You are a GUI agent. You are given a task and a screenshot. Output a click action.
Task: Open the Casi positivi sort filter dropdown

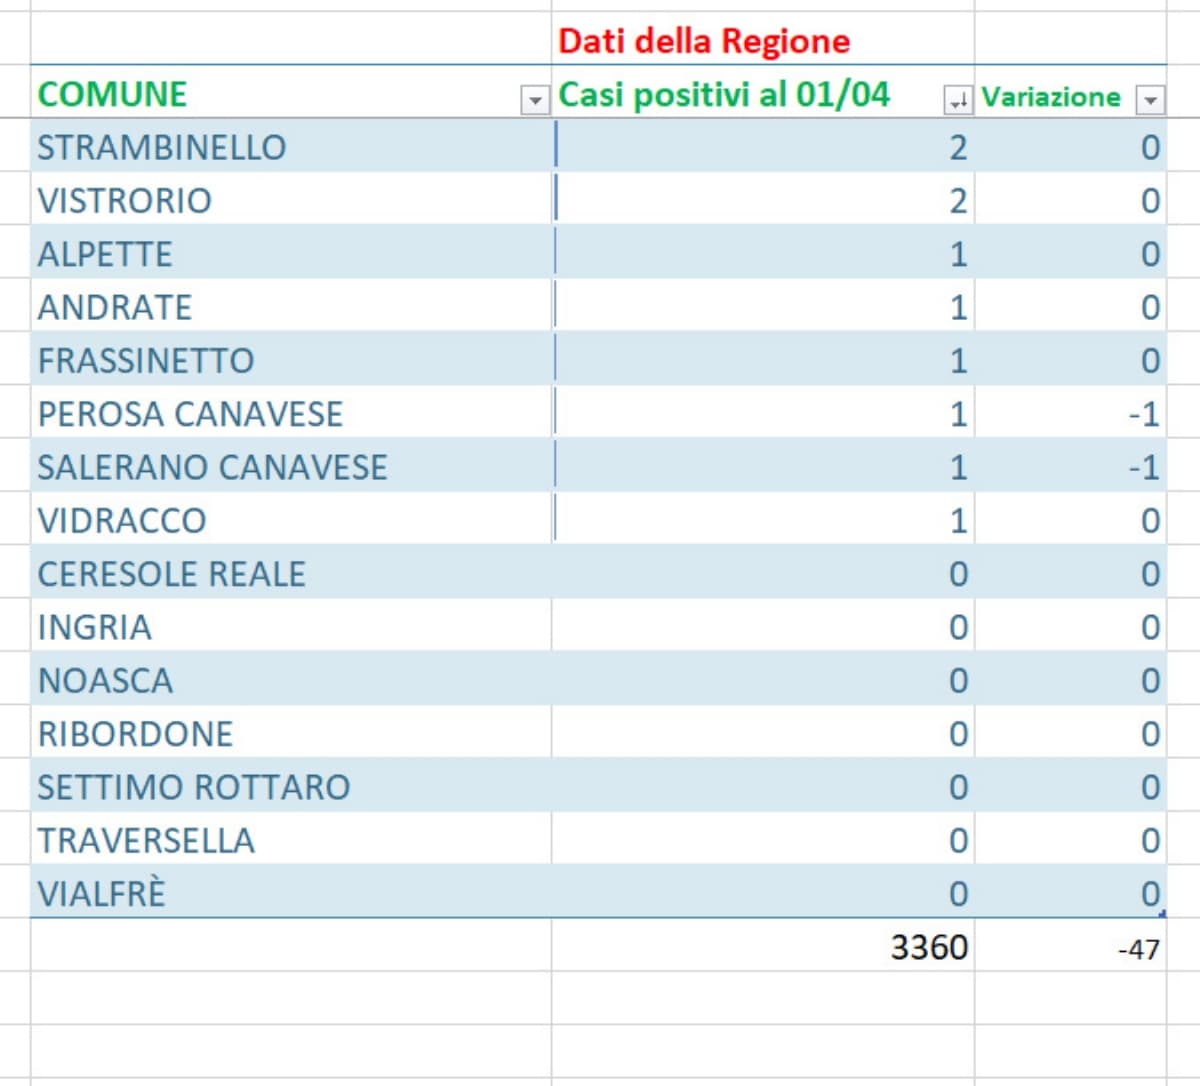click(x=957, y=100)
